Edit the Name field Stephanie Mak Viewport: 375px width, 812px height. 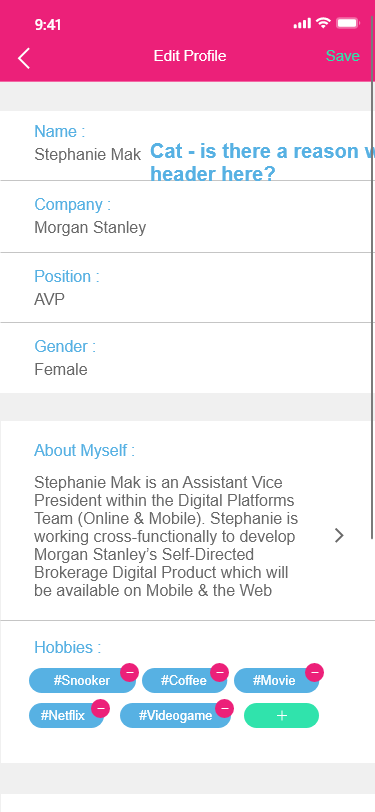click(188, 146)
